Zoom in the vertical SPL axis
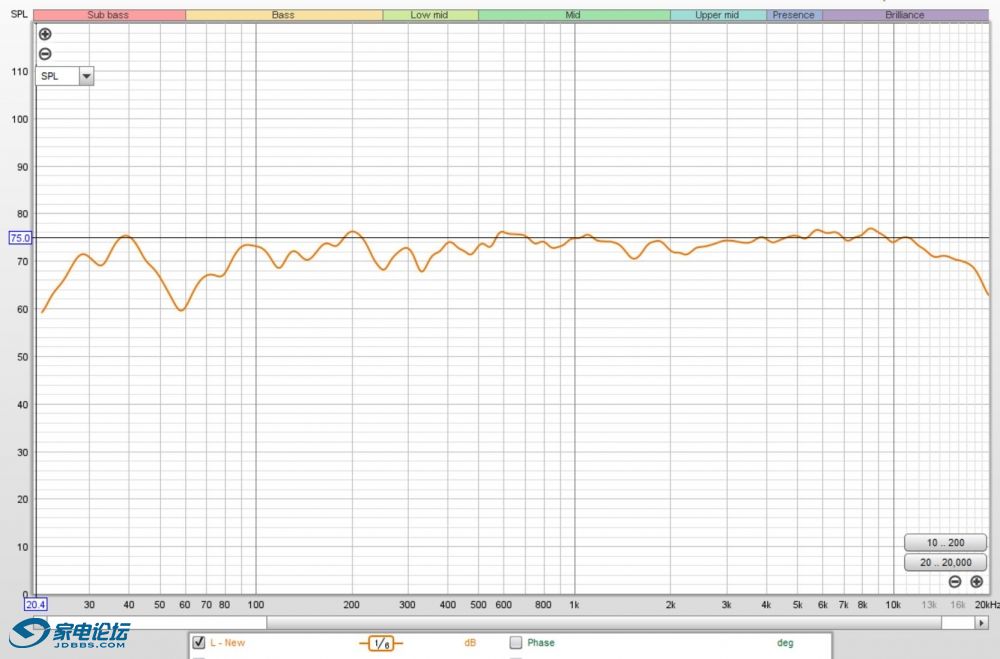This screenshot has width=1000, height=659. coord(45,34)
